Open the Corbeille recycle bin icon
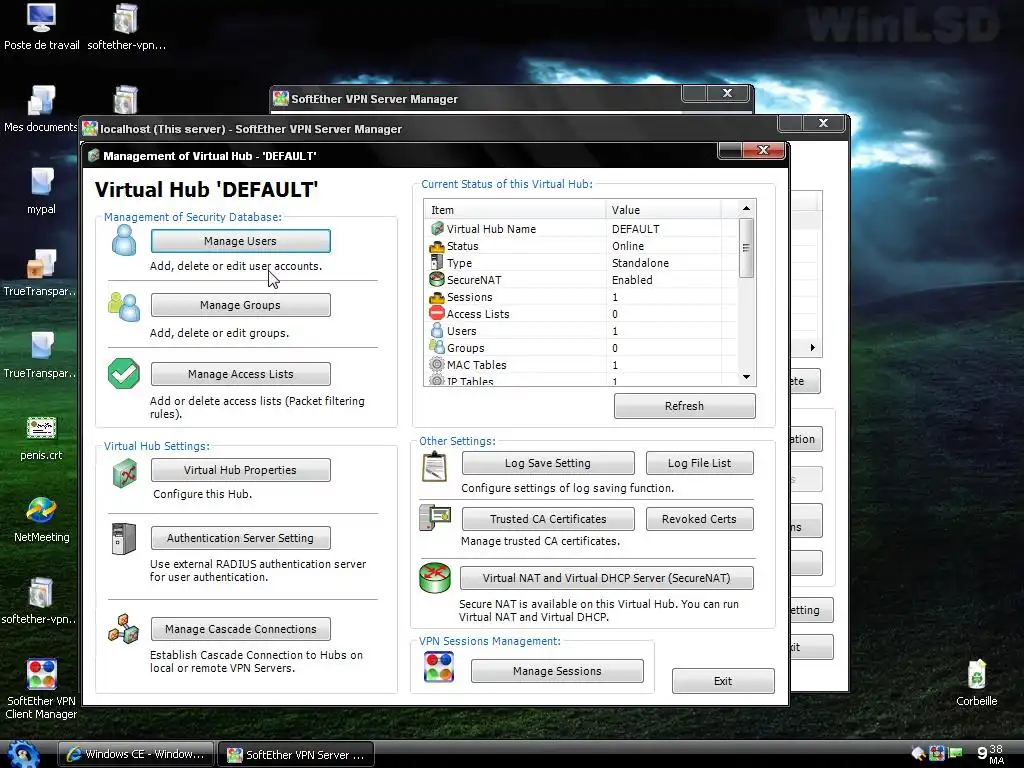Viewport: 1024px width, 768px height. click(976, 683)
